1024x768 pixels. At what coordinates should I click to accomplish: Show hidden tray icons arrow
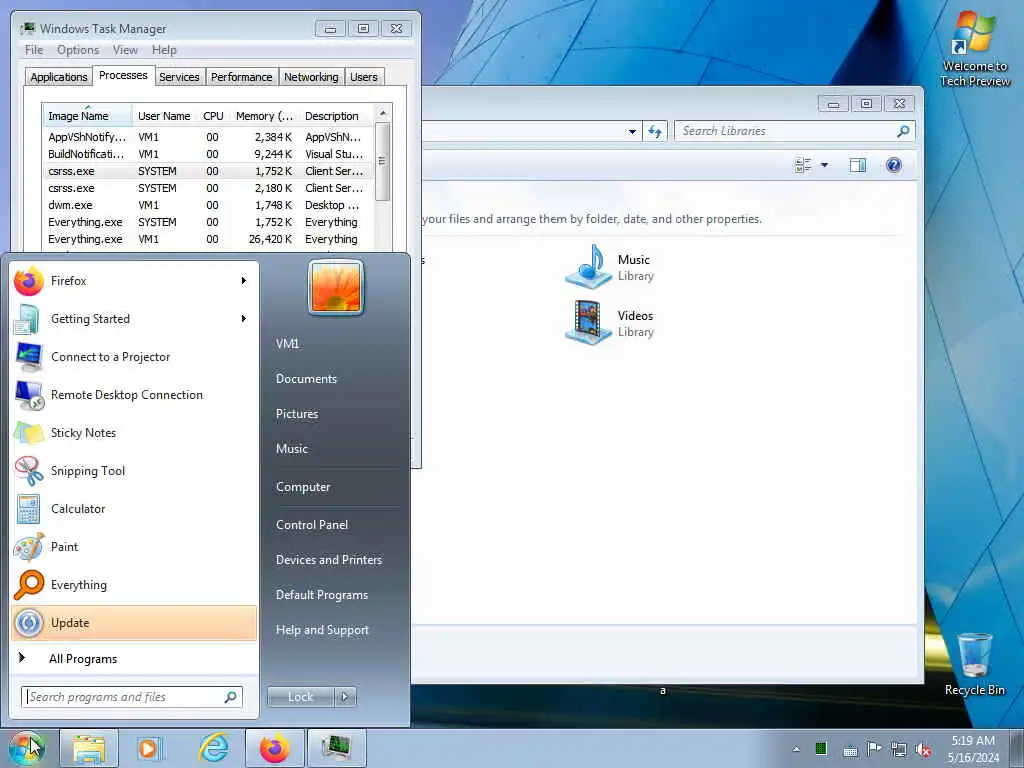click(795, 749)
